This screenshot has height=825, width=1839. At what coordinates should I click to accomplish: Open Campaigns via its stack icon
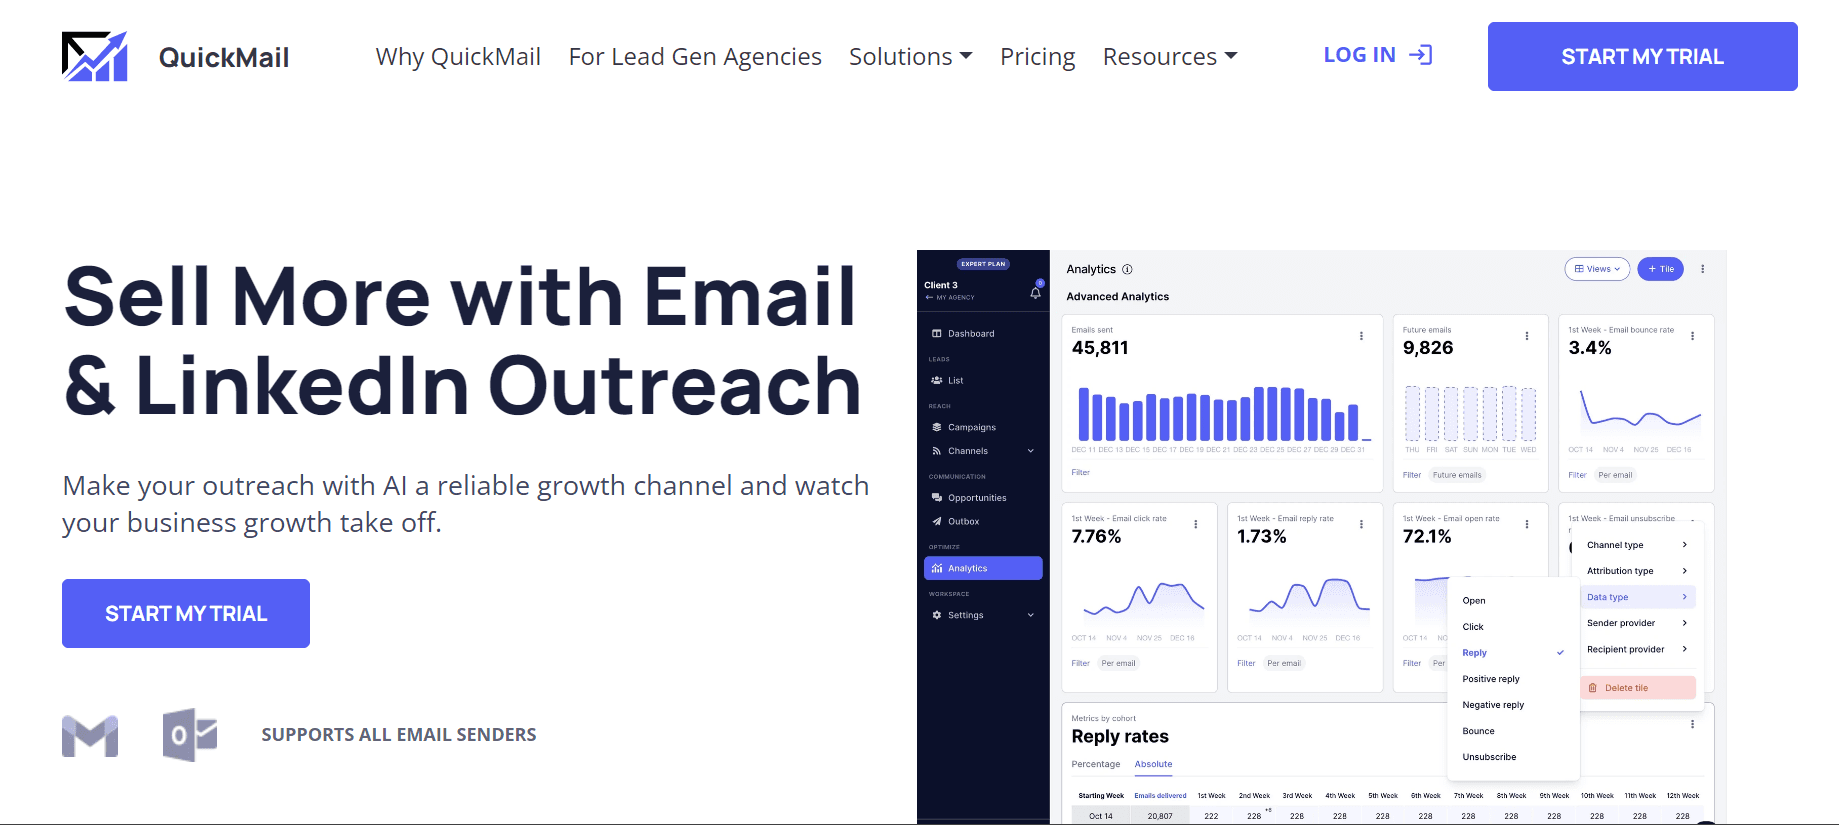pos(937,427)
